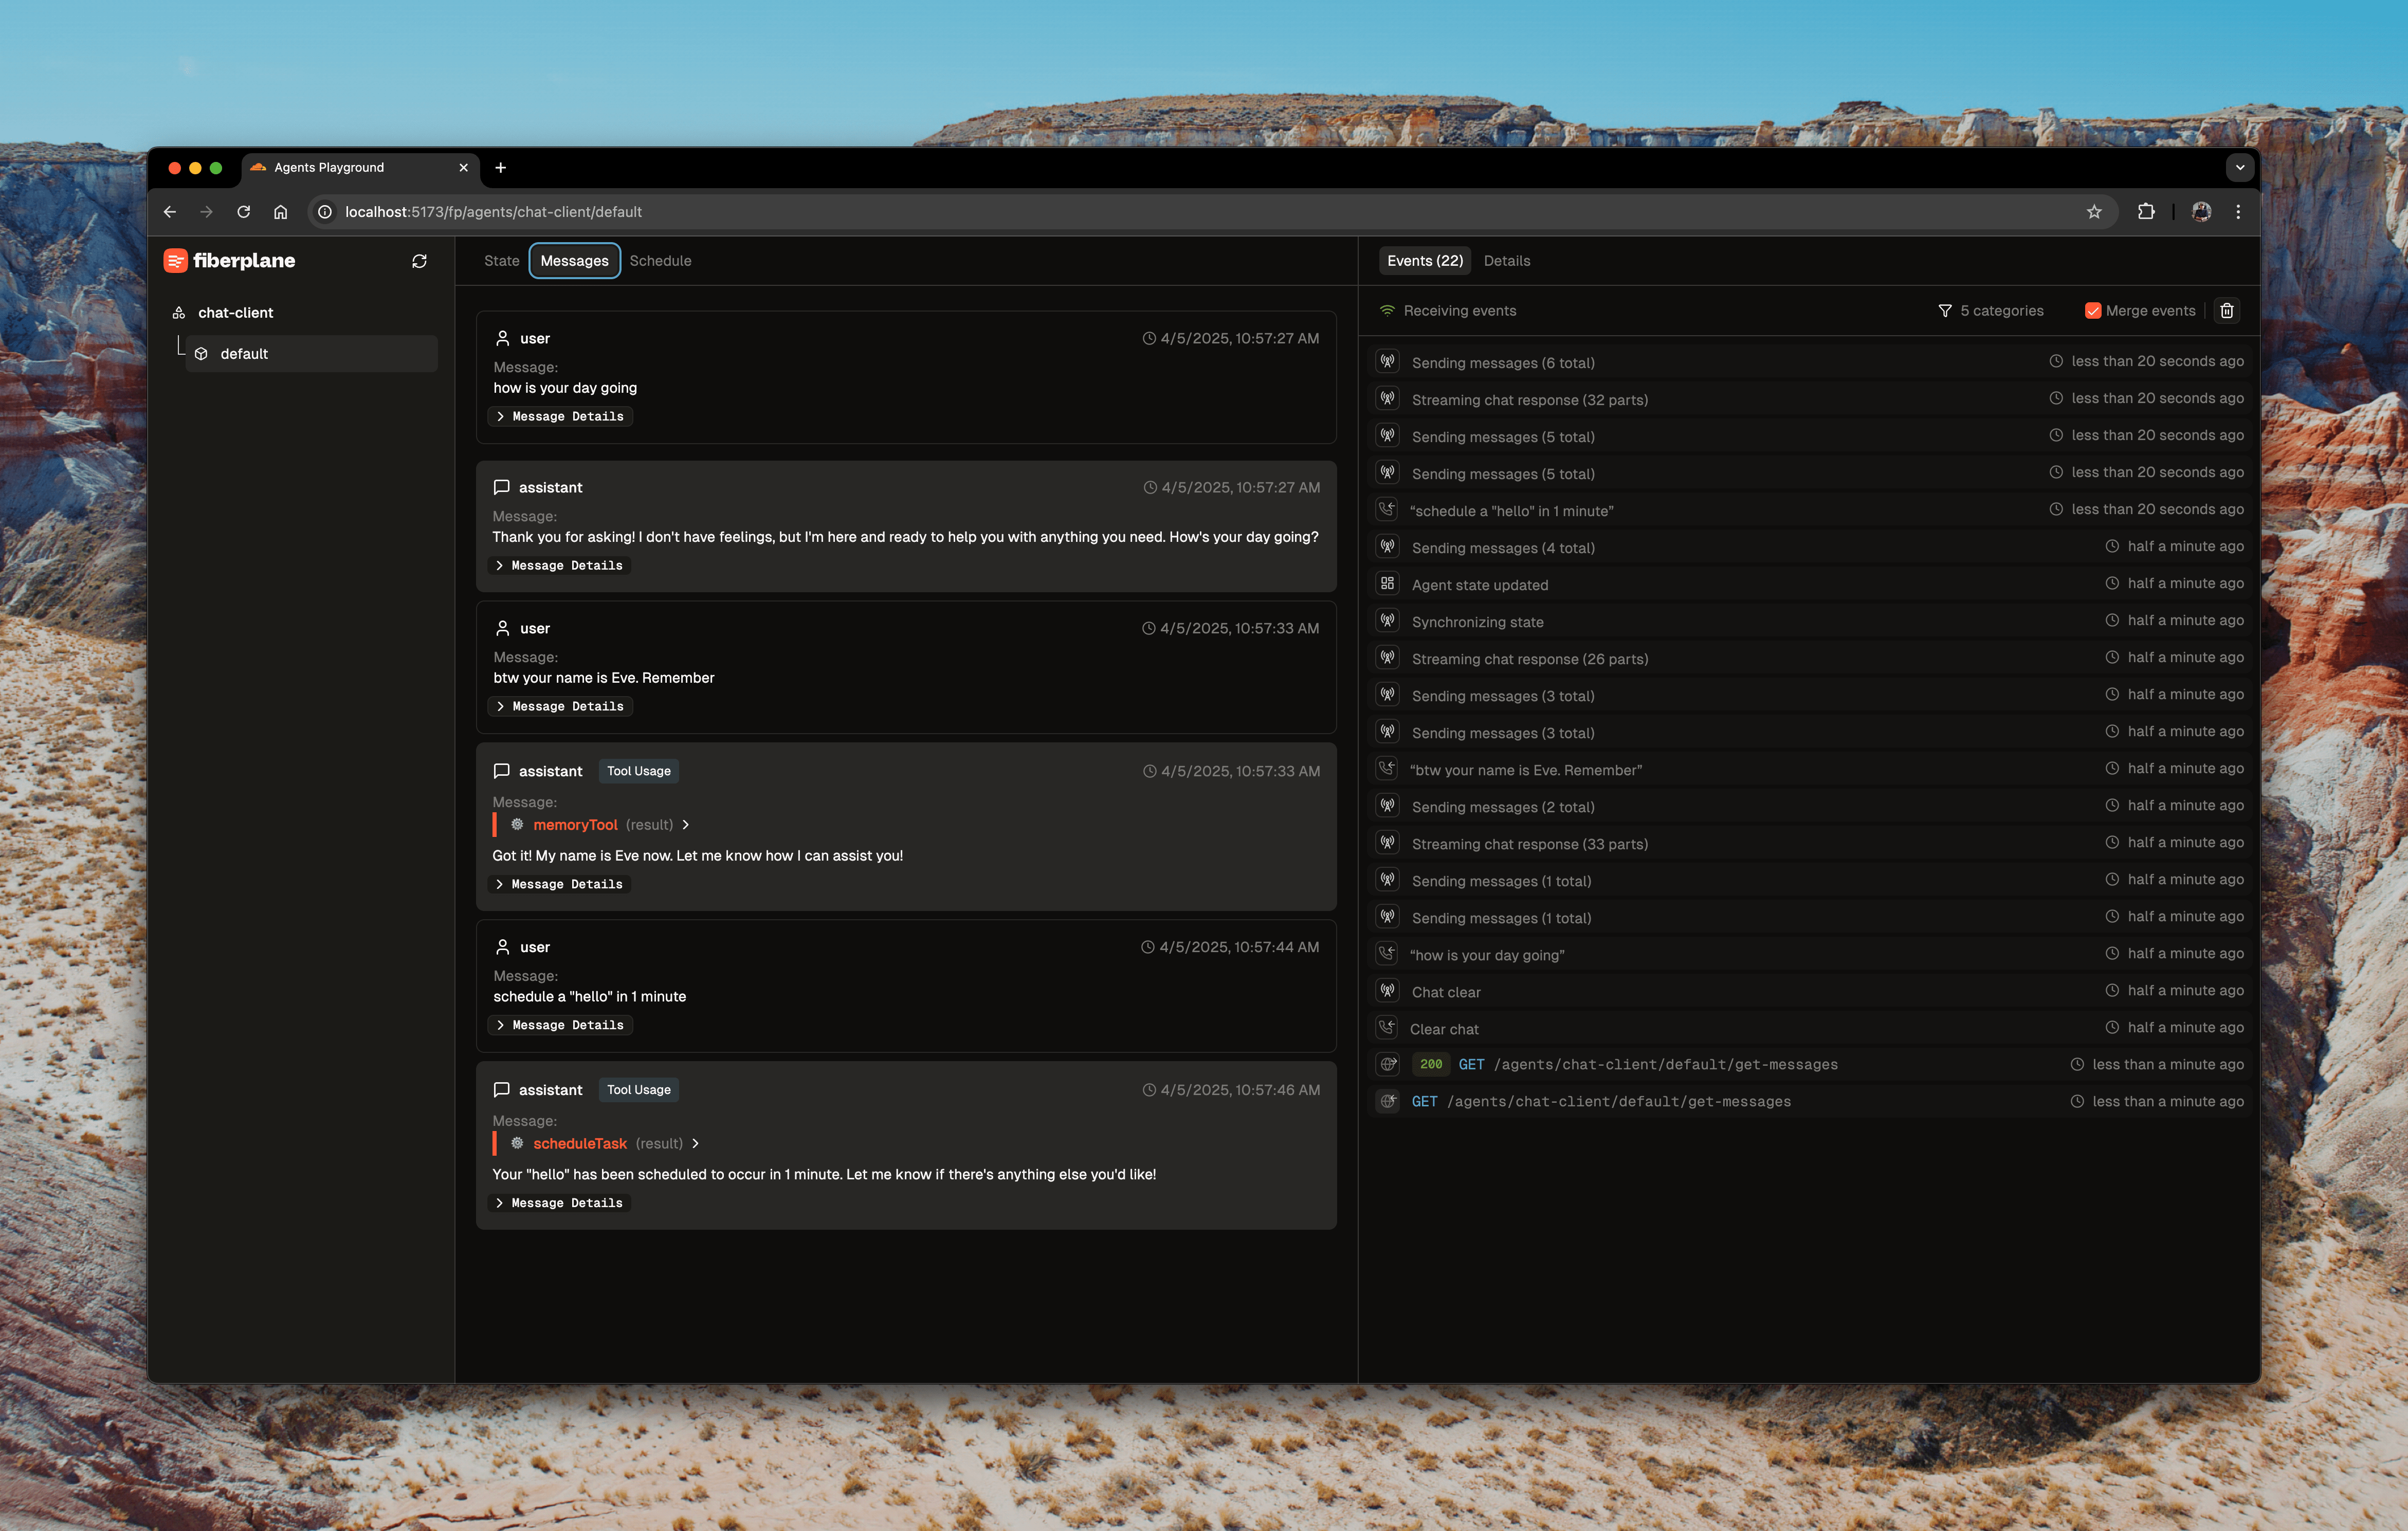Open the State tab
The image size is (2408, 1531).
[501, 261]
